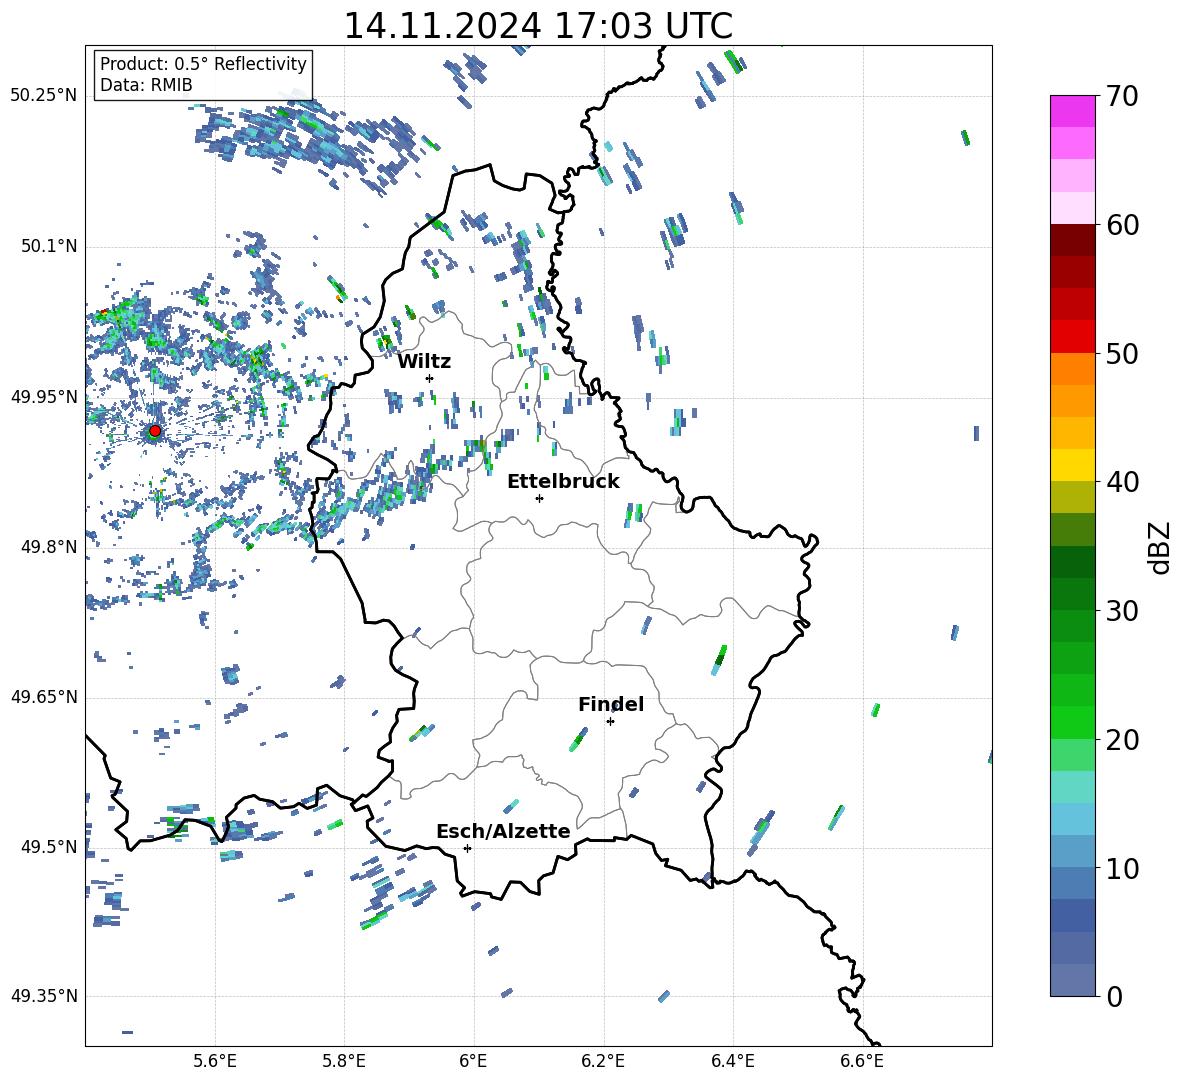Click the 6.2°E longitude label
The image size is (1184, 1081).
point(603,1061)
